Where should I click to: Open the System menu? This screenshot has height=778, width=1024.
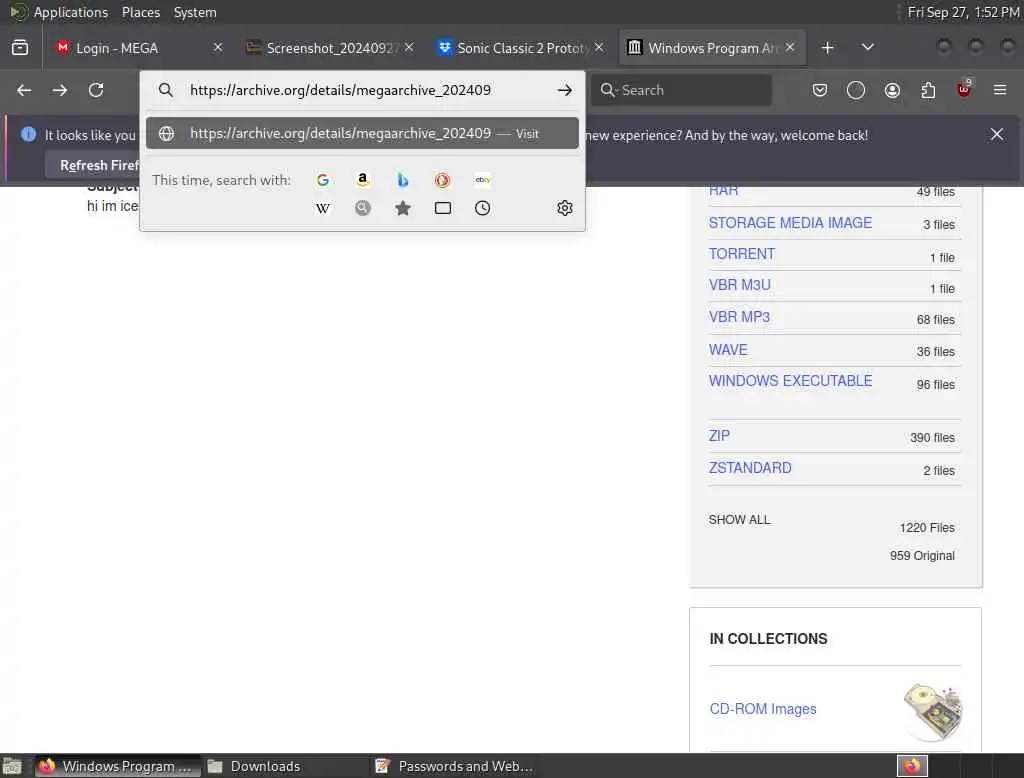coord(195,12)
